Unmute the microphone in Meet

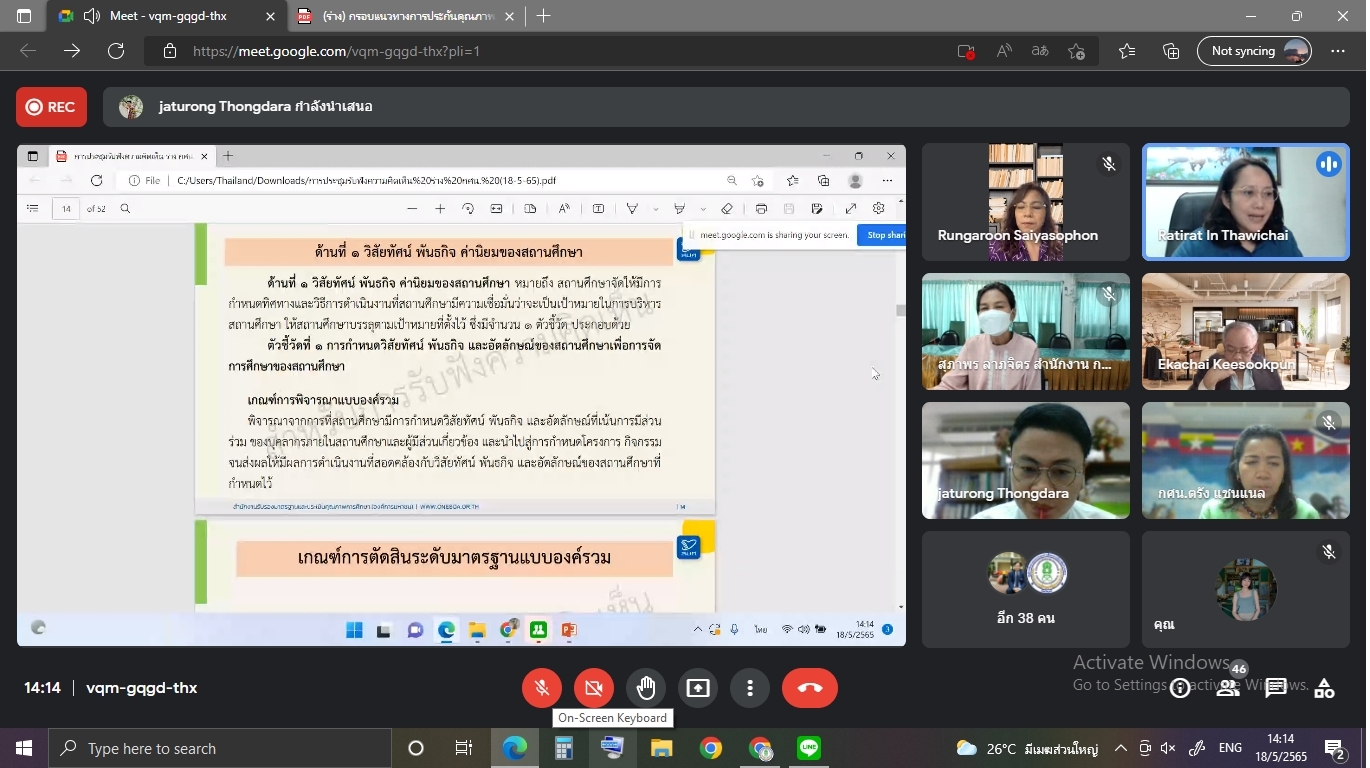coord(542,688)
